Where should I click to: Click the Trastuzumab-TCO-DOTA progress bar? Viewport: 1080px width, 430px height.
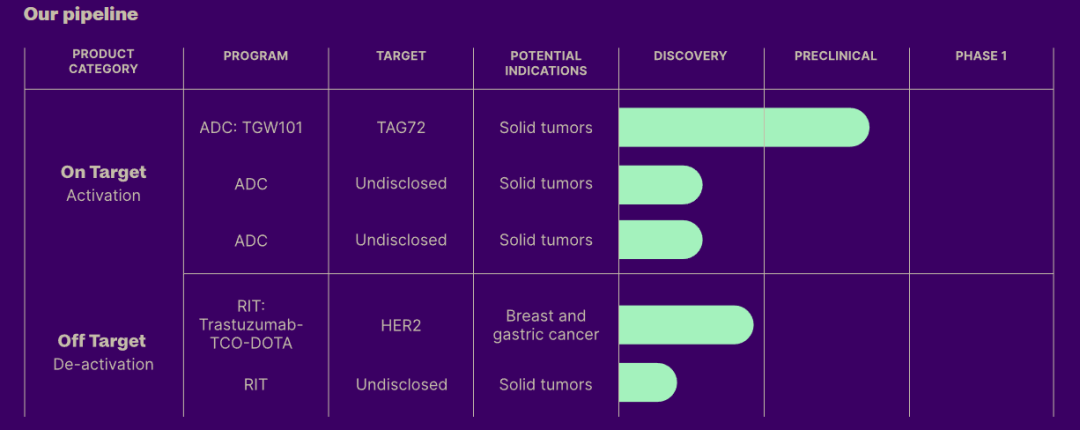coord(685,326)
